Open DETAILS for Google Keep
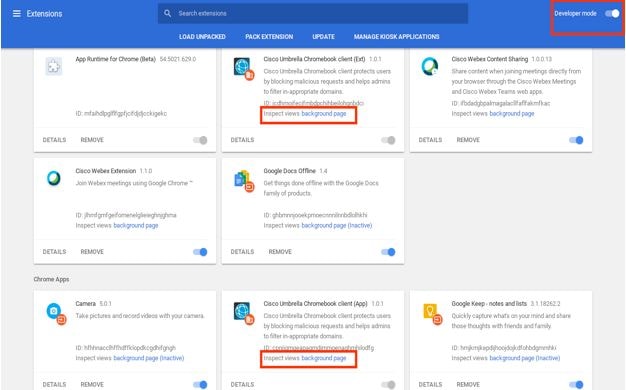 pyautogui.click(x=430, y=384)
